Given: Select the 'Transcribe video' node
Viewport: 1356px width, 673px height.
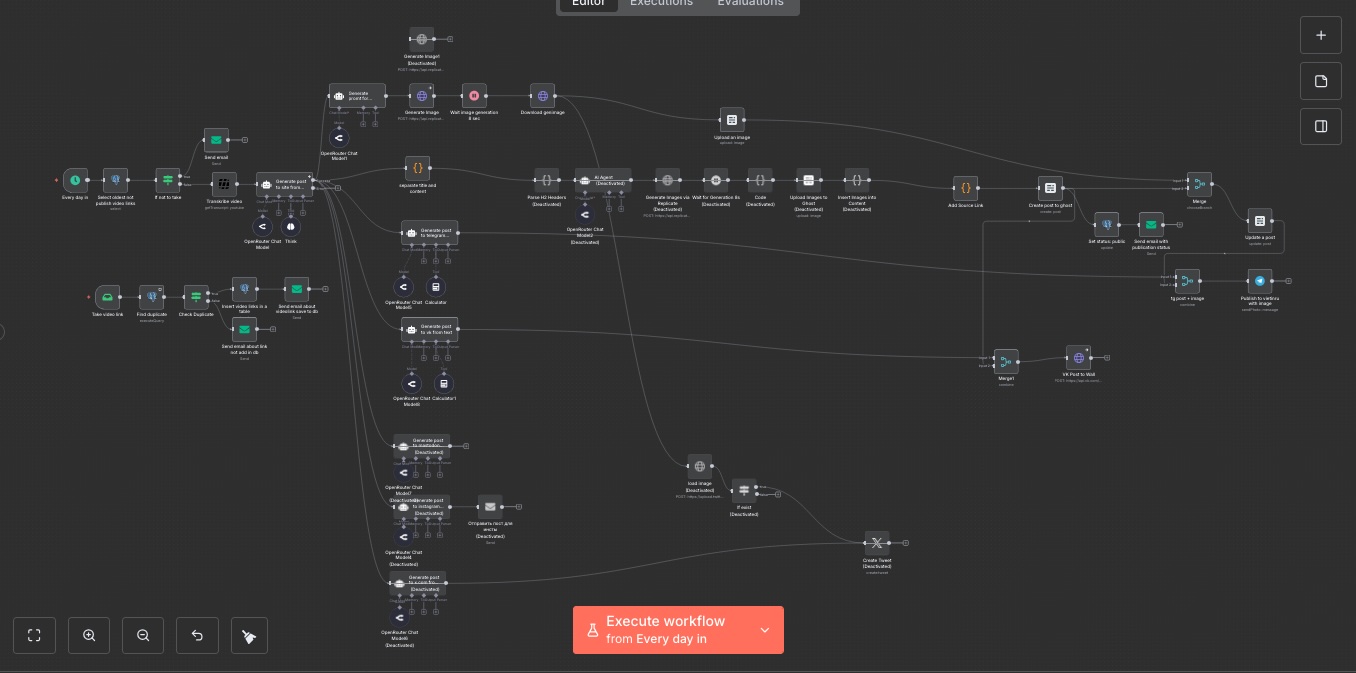Looking at the screenshot, I should (224, 183).
